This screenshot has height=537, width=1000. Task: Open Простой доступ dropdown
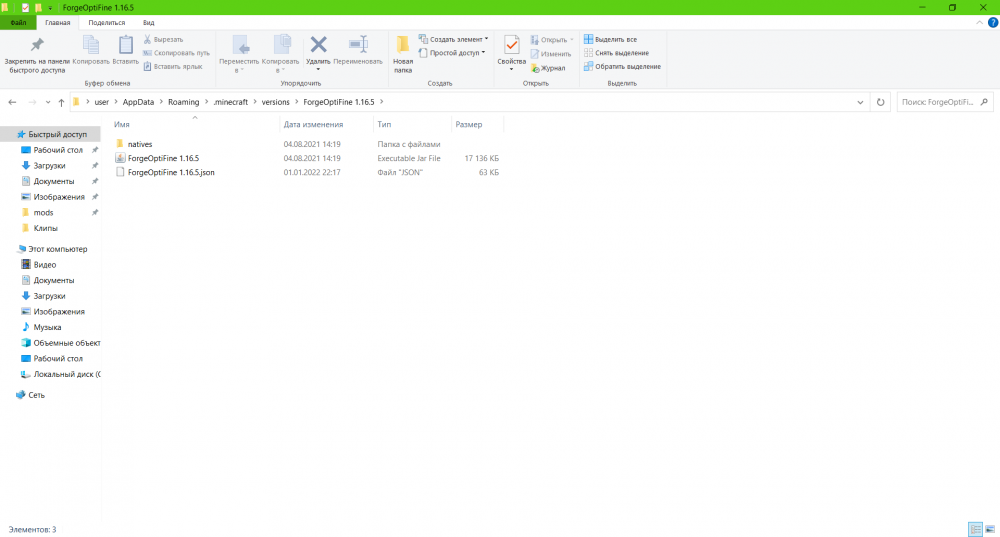[452, 53]
